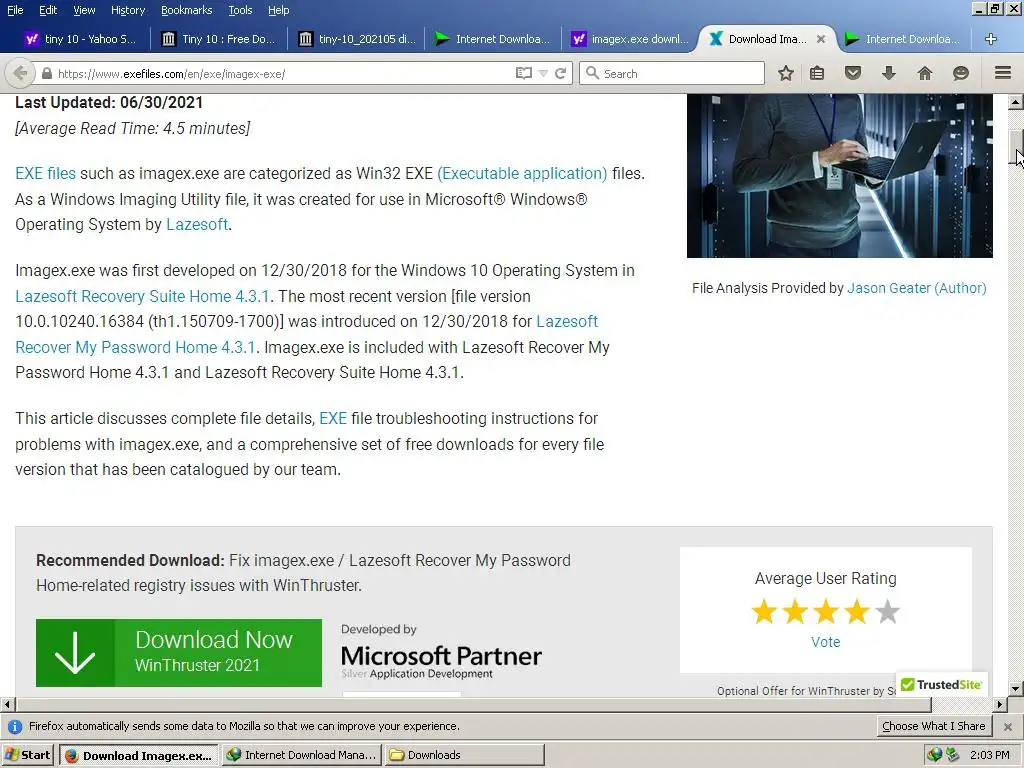Click the Vote link under rating
1024x768 pixels.
click(x=825, y=642)
